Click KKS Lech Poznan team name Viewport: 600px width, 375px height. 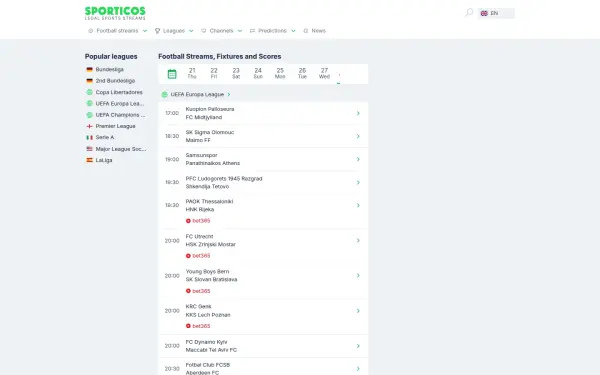tap(208, 315)
